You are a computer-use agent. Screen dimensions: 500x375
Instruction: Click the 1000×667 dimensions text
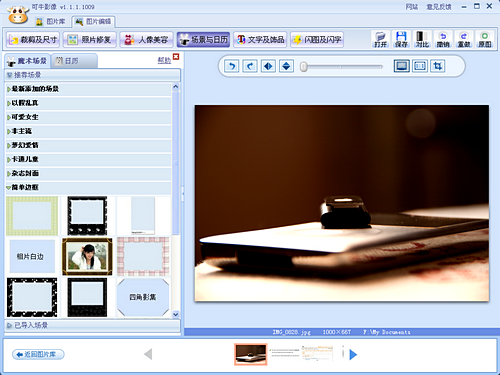coord(337,332)
